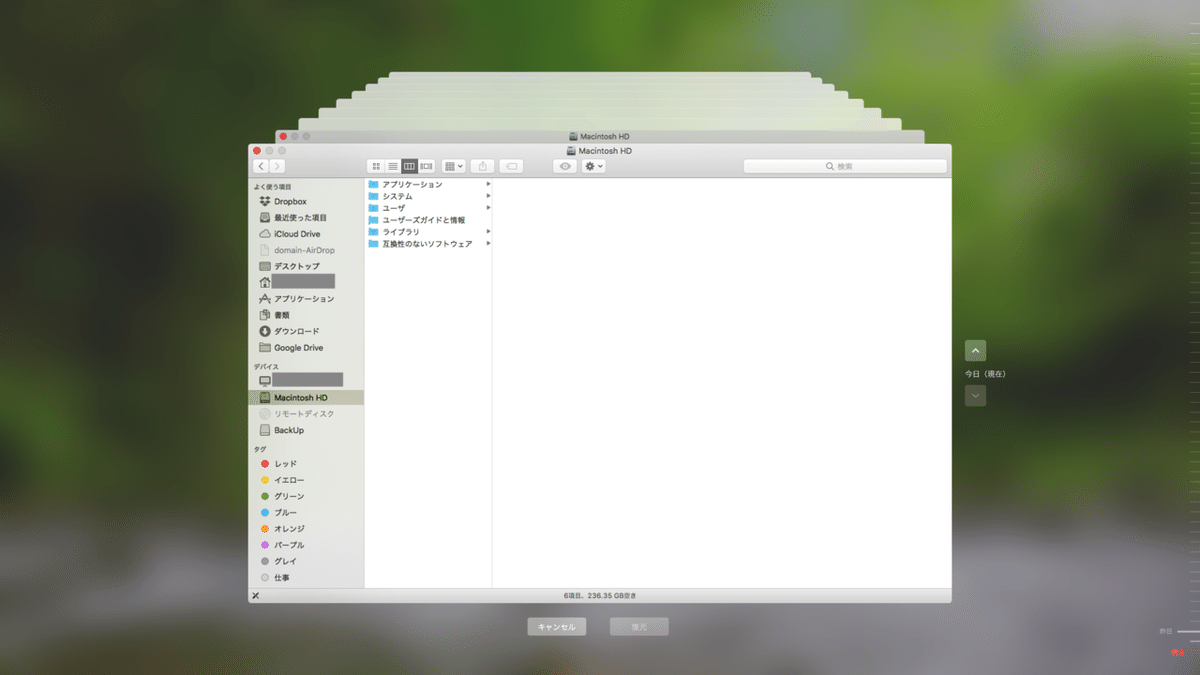Image resolution: width=1200 pixels, height=675 pixels.
Task: Expand the システム folder arrow
Action: tap(488, 196)
